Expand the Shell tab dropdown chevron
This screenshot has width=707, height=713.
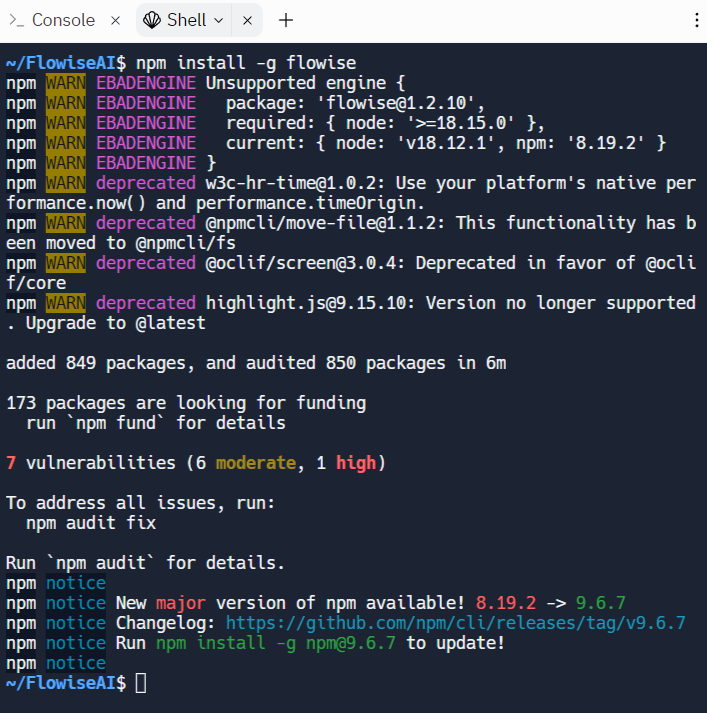pyautogui.click(x=219, y=20)
